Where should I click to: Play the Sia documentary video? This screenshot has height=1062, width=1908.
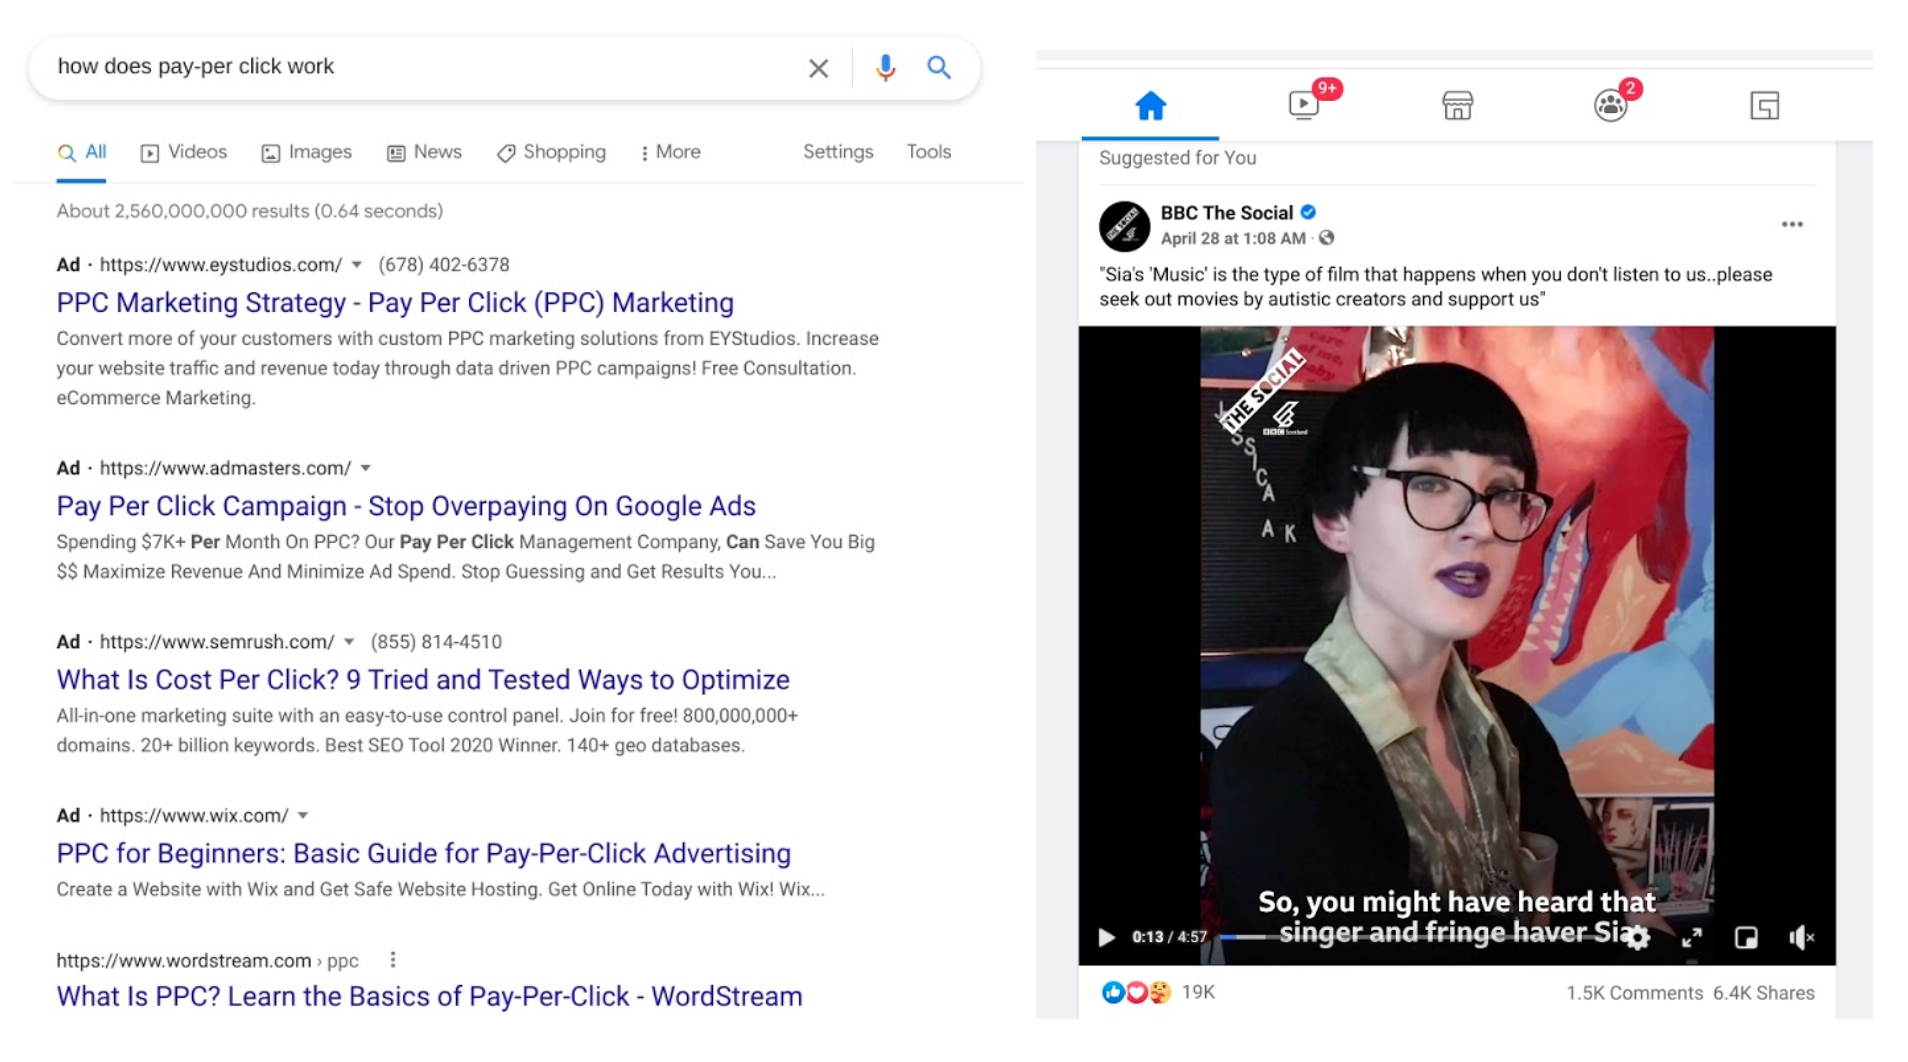pos(1106,938)
